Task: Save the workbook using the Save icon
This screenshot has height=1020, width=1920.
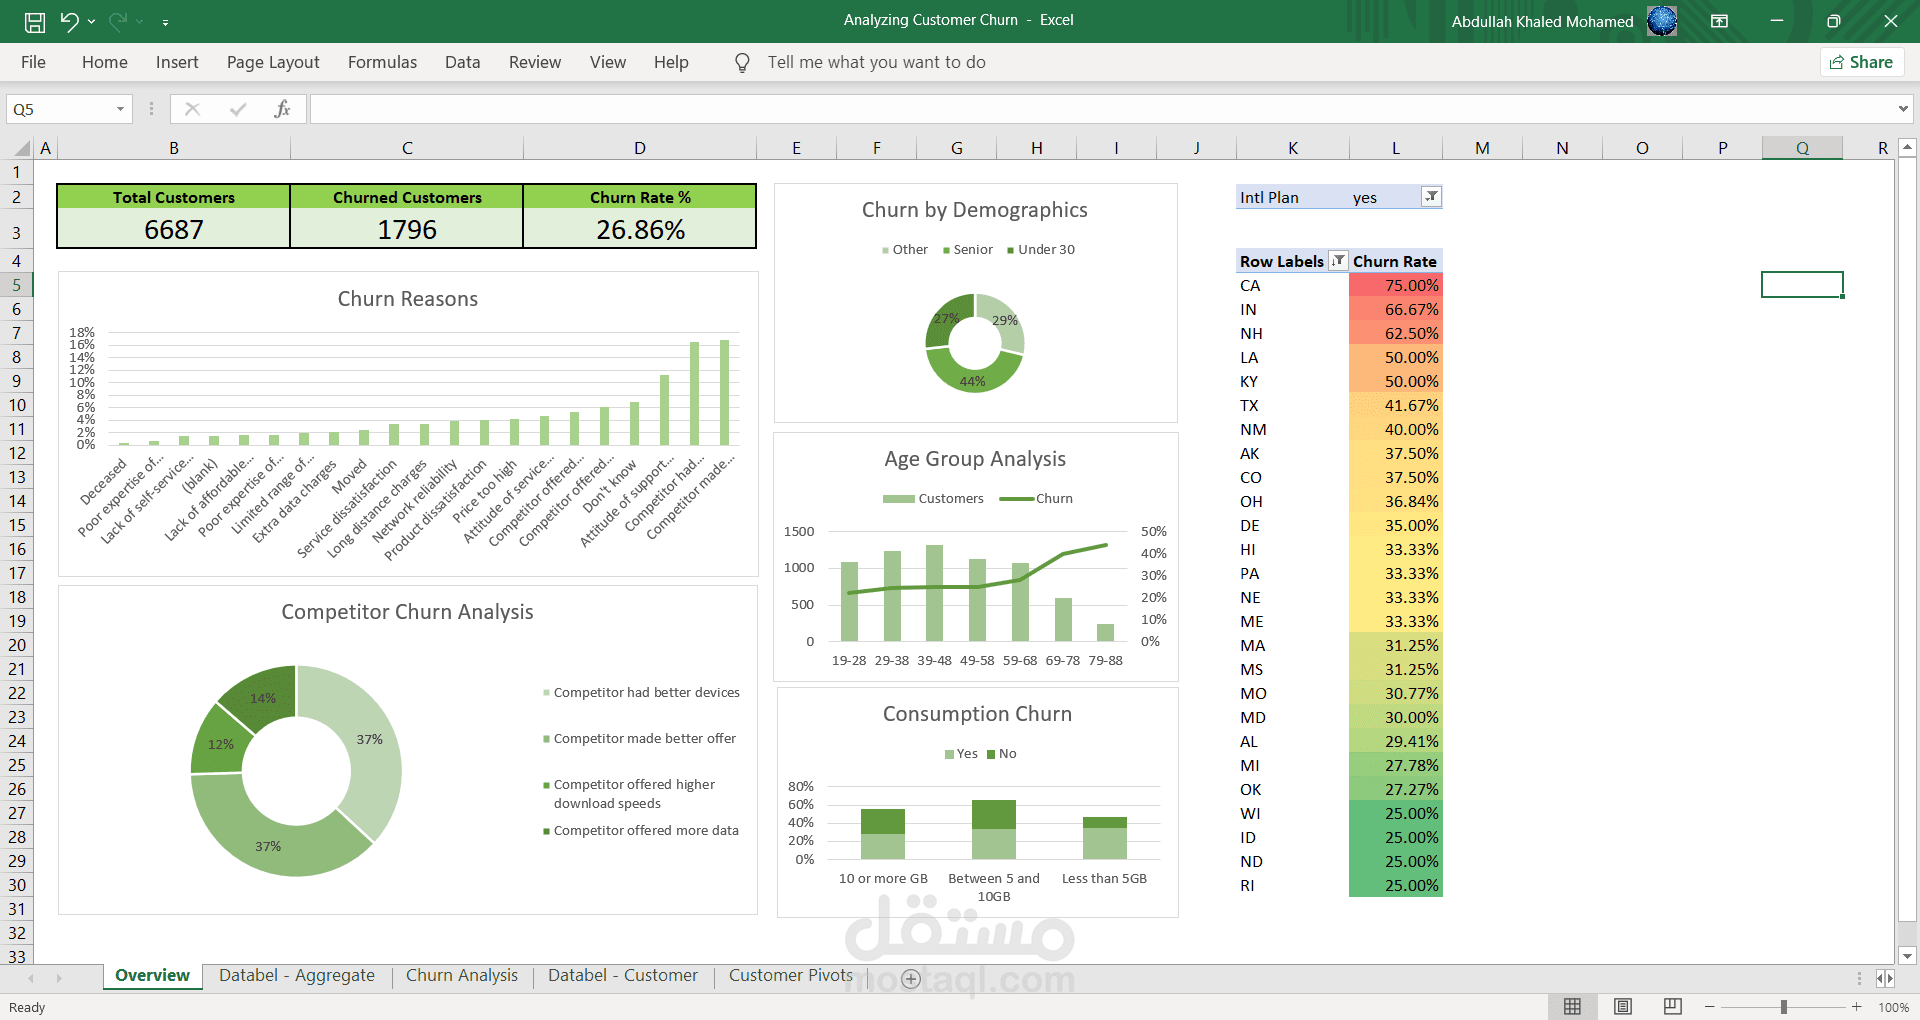Action: (35, 20)
